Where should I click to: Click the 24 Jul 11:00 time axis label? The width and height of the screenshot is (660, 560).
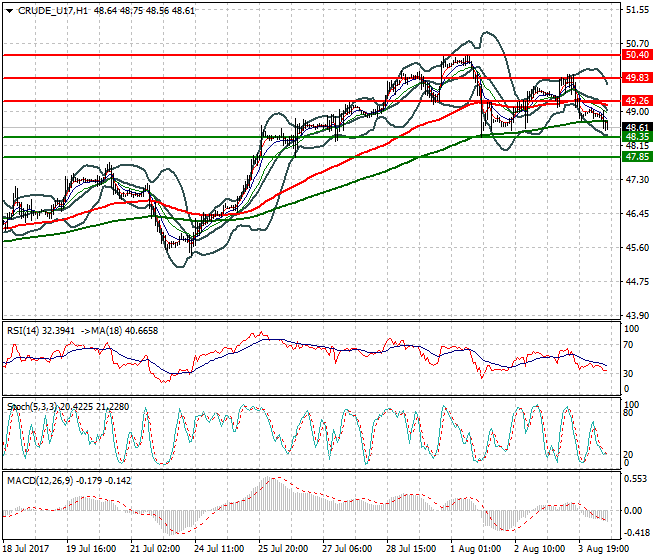[x=219, y=549]
